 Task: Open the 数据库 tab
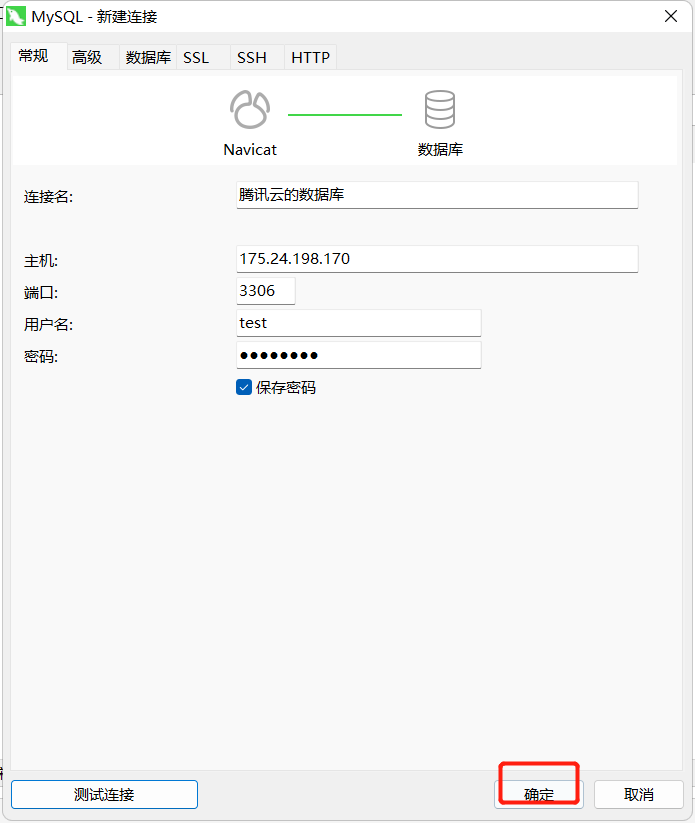coord(148,57)
